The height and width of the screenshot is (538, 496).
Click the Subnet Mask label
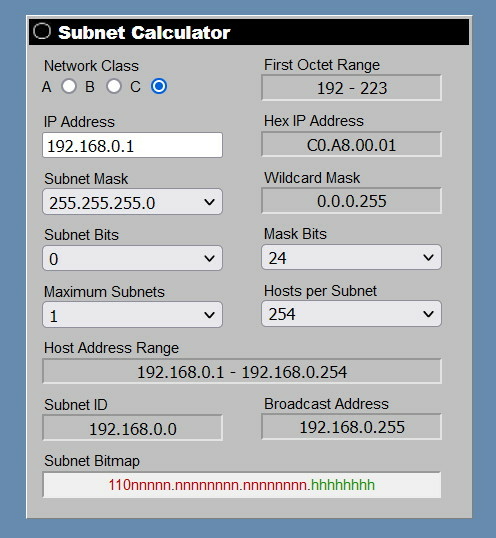86,178
